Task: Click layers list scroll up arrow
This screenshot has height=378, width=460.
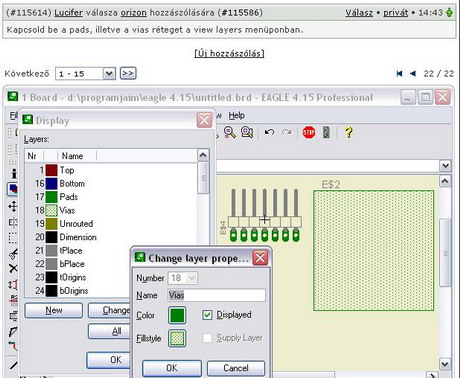Action: tap(203, 155)
